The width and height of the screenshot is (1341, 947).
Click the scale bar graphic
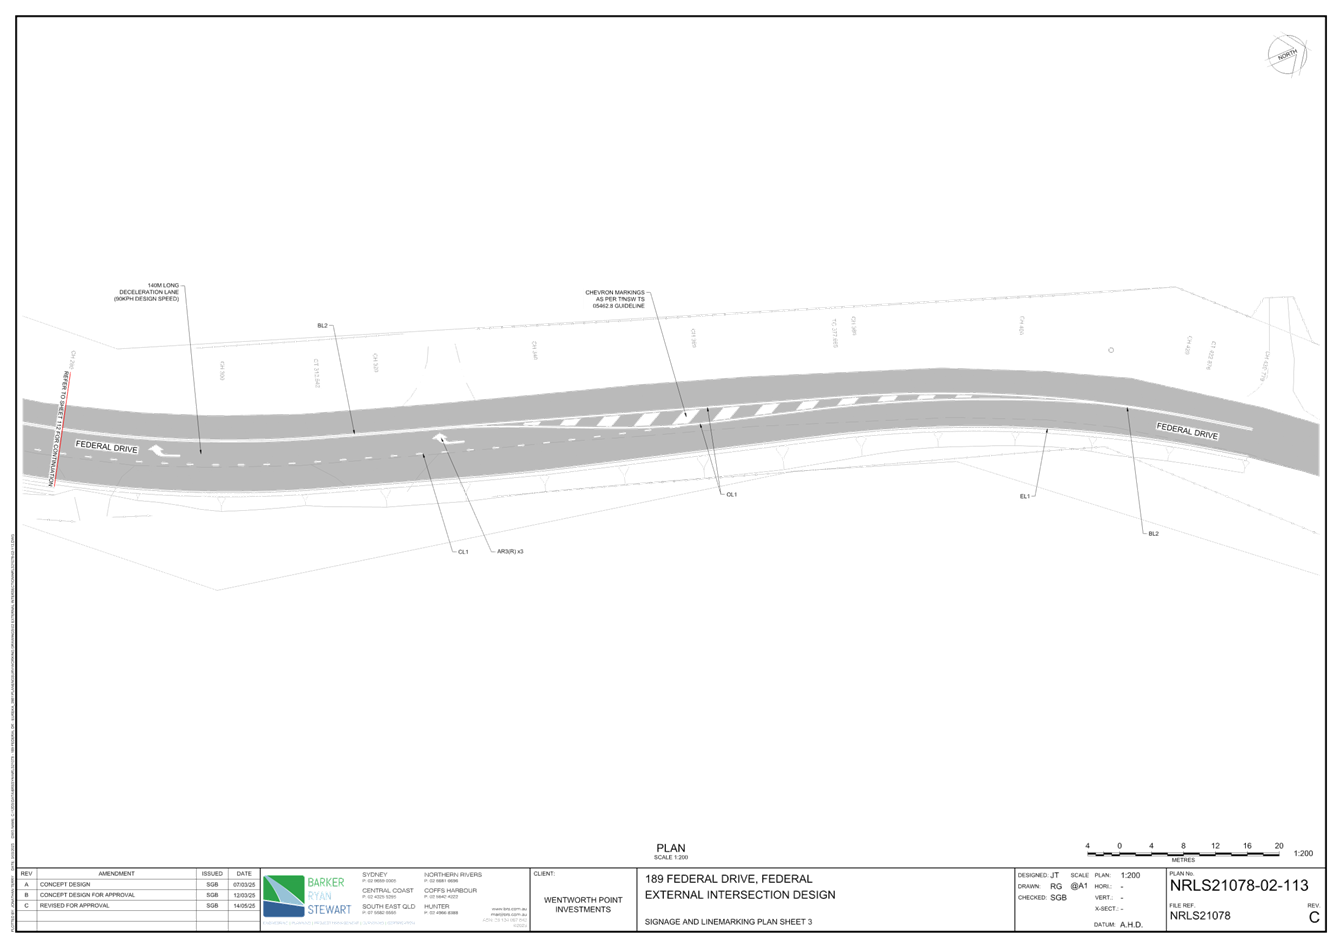click(1183, 853)
